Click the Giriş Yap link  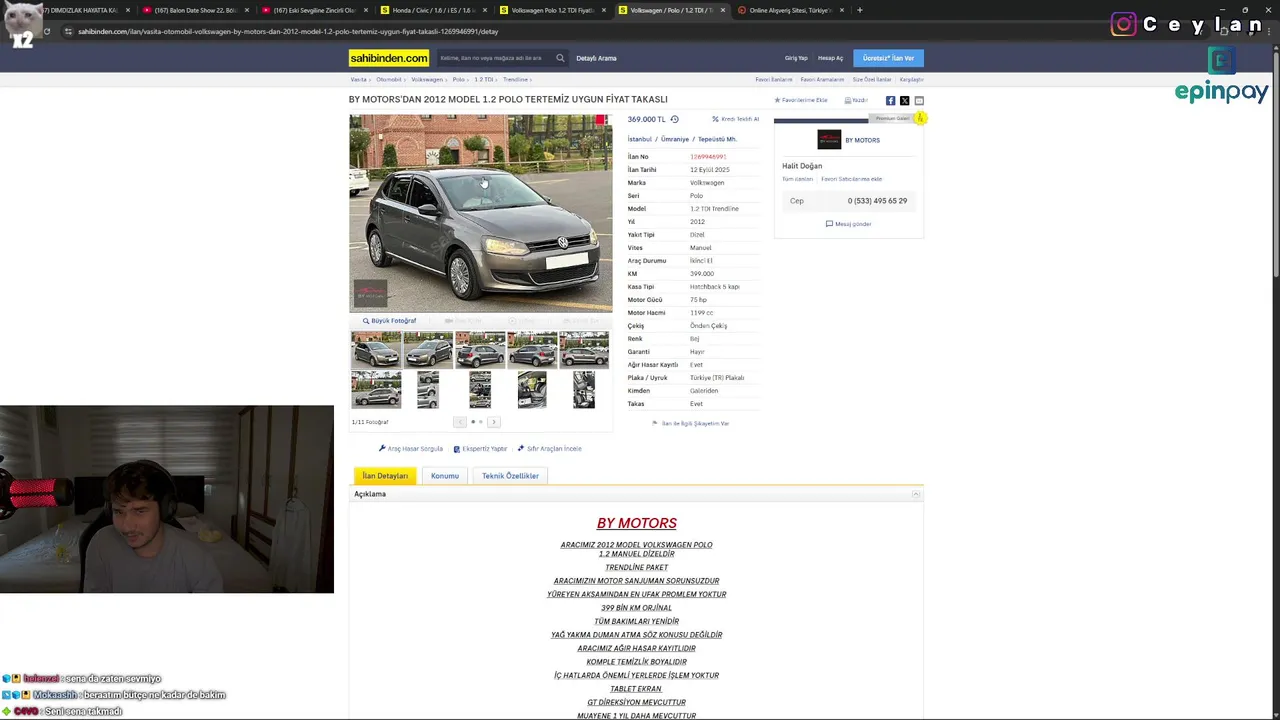tap(796, 58)
